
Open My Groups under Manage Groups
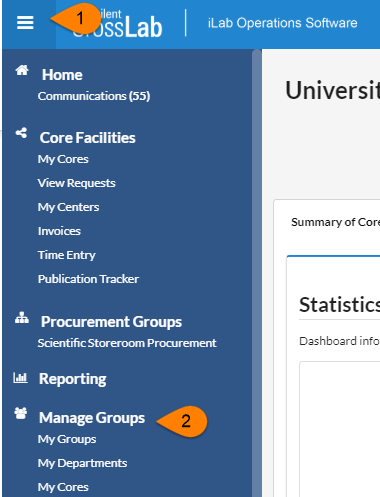click(x=67, y=439)
